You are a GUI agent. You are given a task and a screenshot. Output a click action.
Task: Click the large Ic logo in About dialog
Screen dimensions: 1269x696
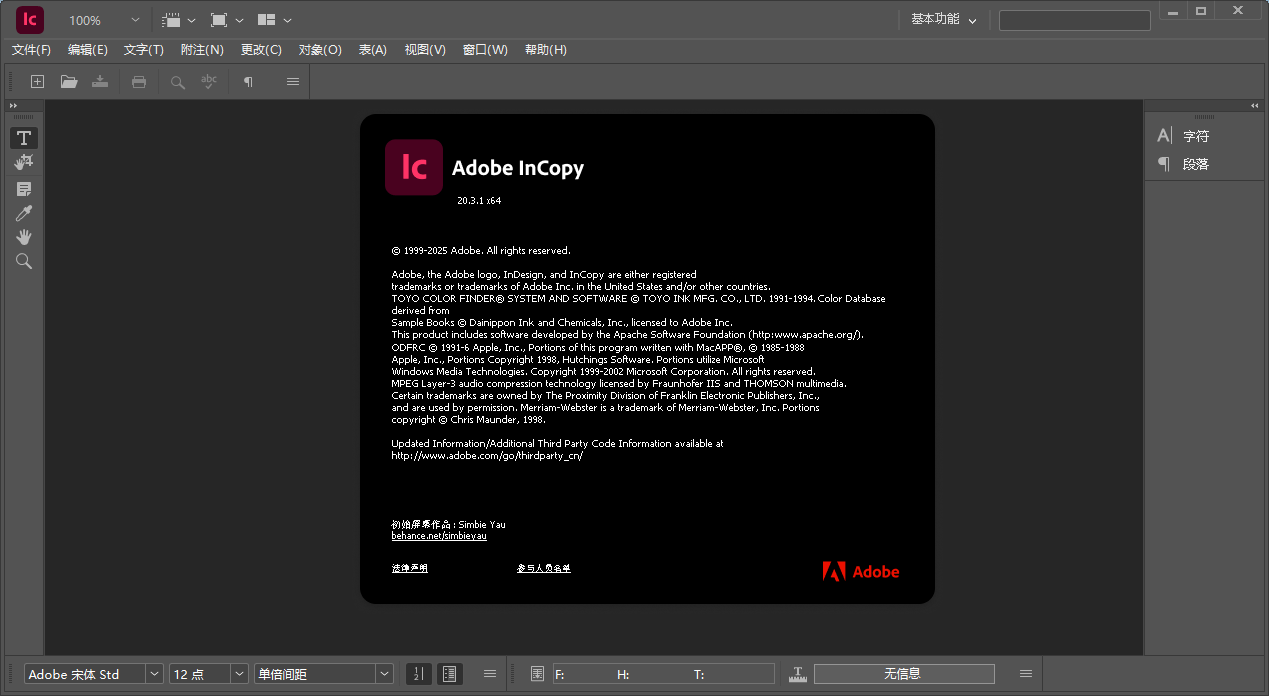[x=414, y=167]
